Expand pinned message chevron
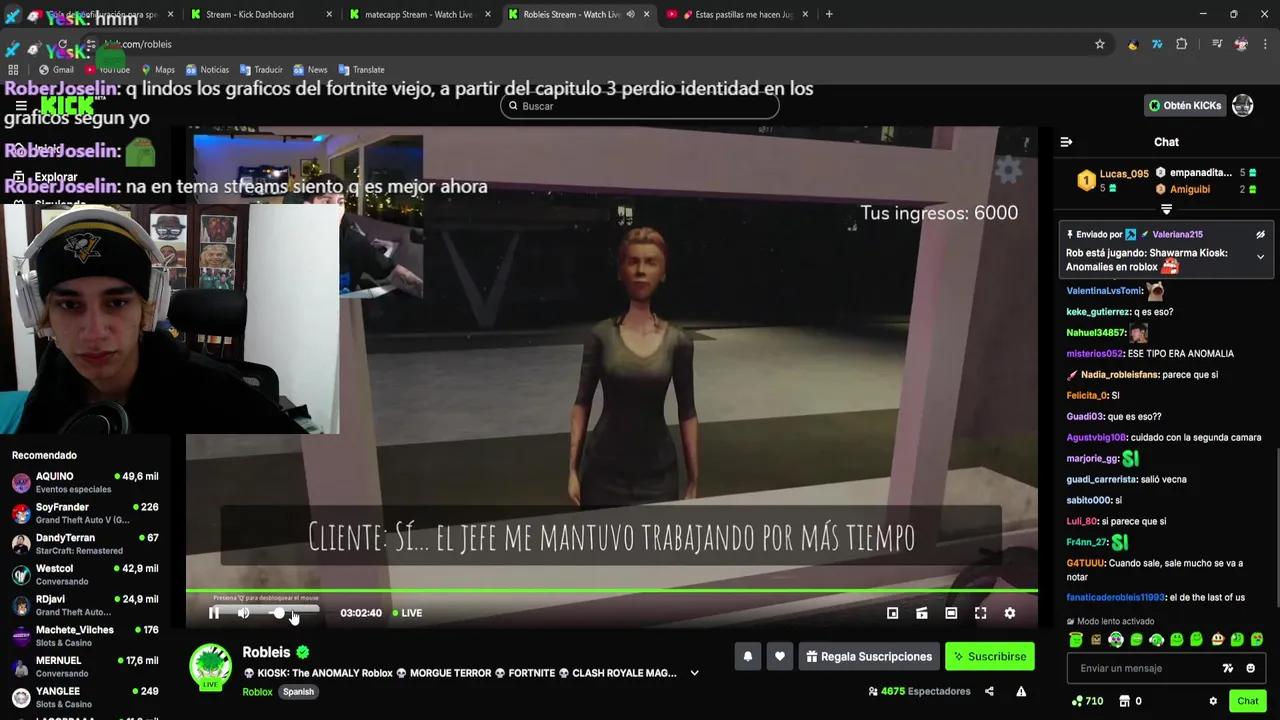Image resolution: width=1280 pixels, height=720 pixels. coord(1260,257)
